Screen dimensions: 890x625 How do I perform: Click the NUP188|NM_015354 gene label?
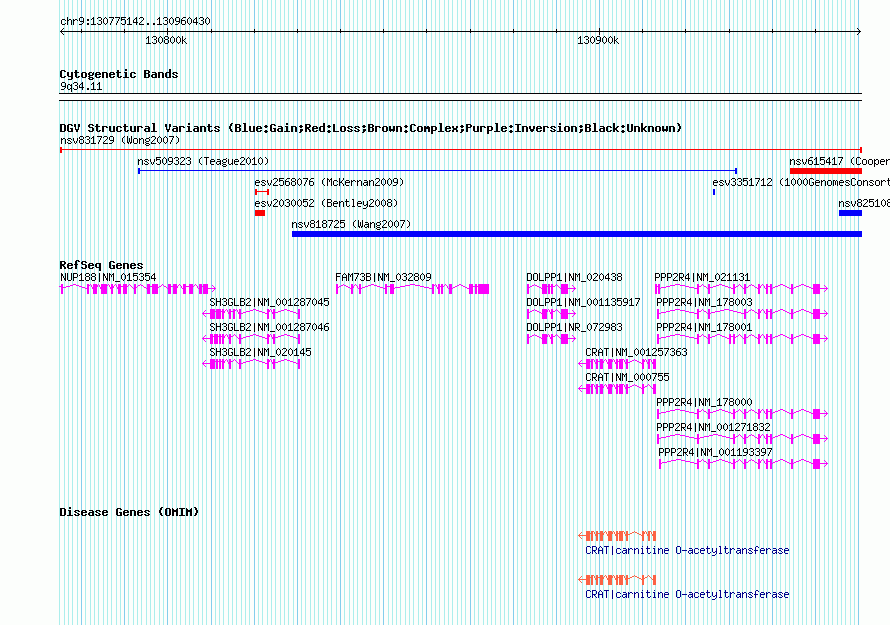pyautogui.click(x=108, y=277)
